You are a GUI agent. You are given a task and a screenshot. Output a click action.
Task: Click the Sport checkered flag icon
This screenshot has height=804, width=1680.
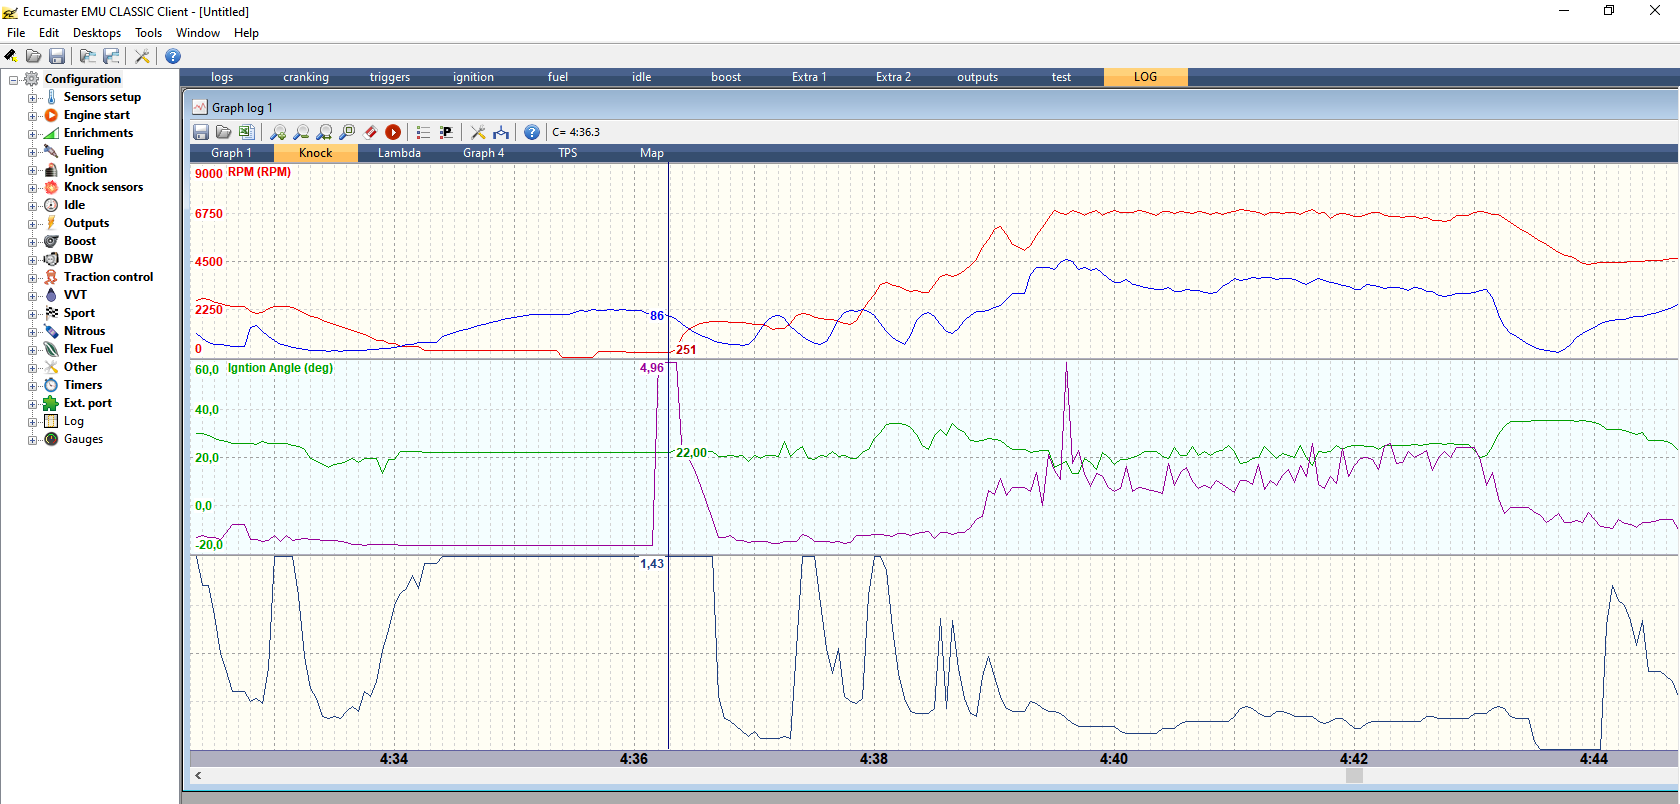[x=51, y=313]
